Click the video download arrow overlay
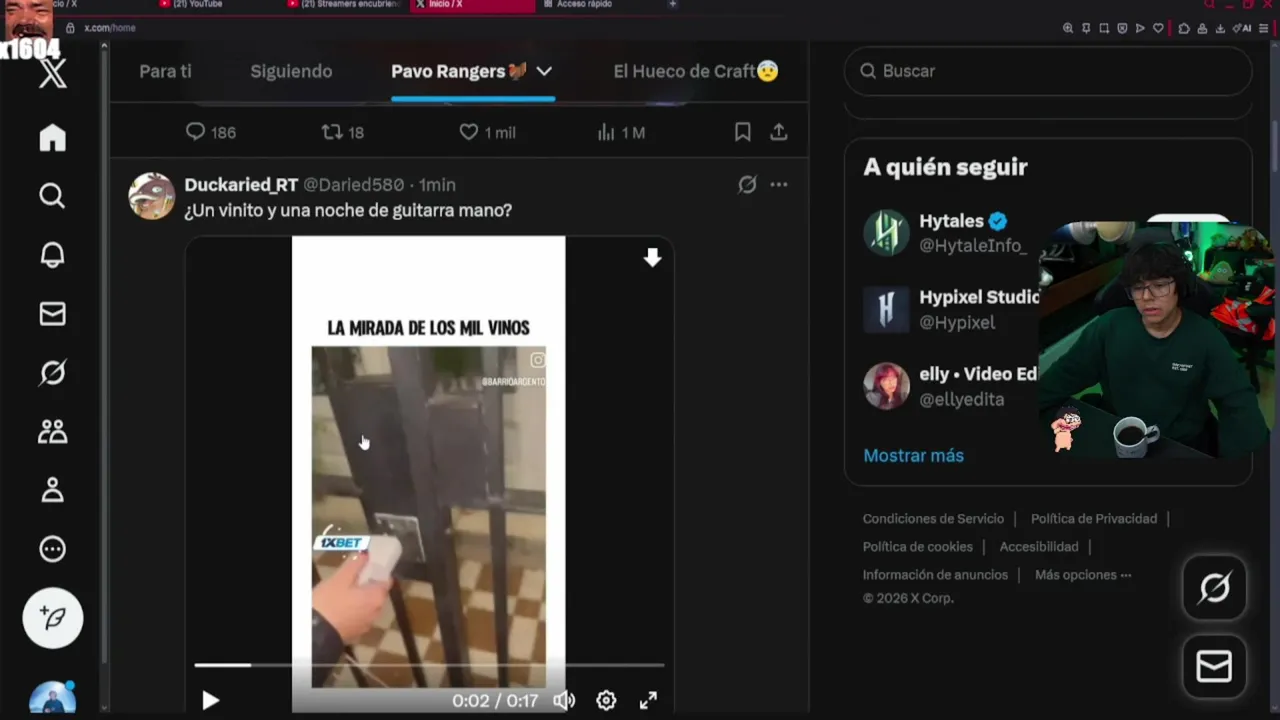 652,258
